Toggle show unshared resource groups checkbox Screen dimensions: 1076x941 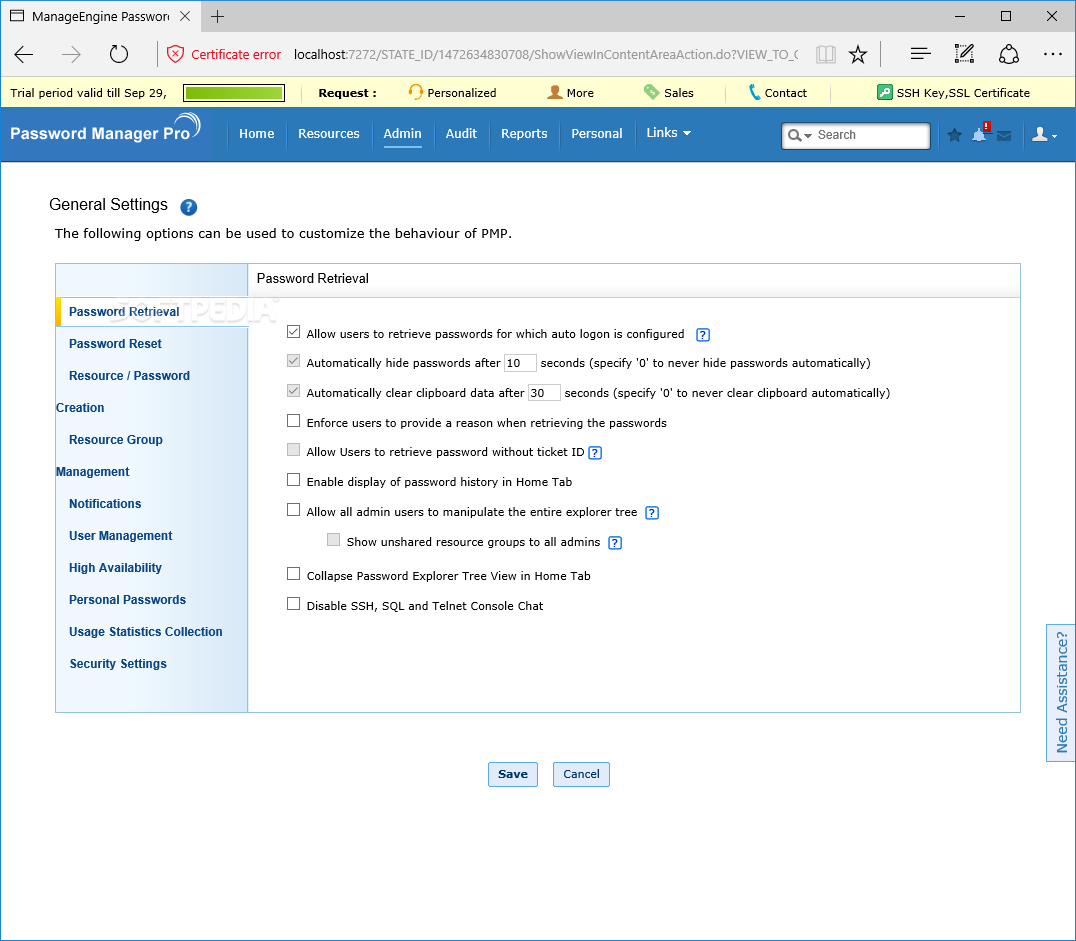334,540
